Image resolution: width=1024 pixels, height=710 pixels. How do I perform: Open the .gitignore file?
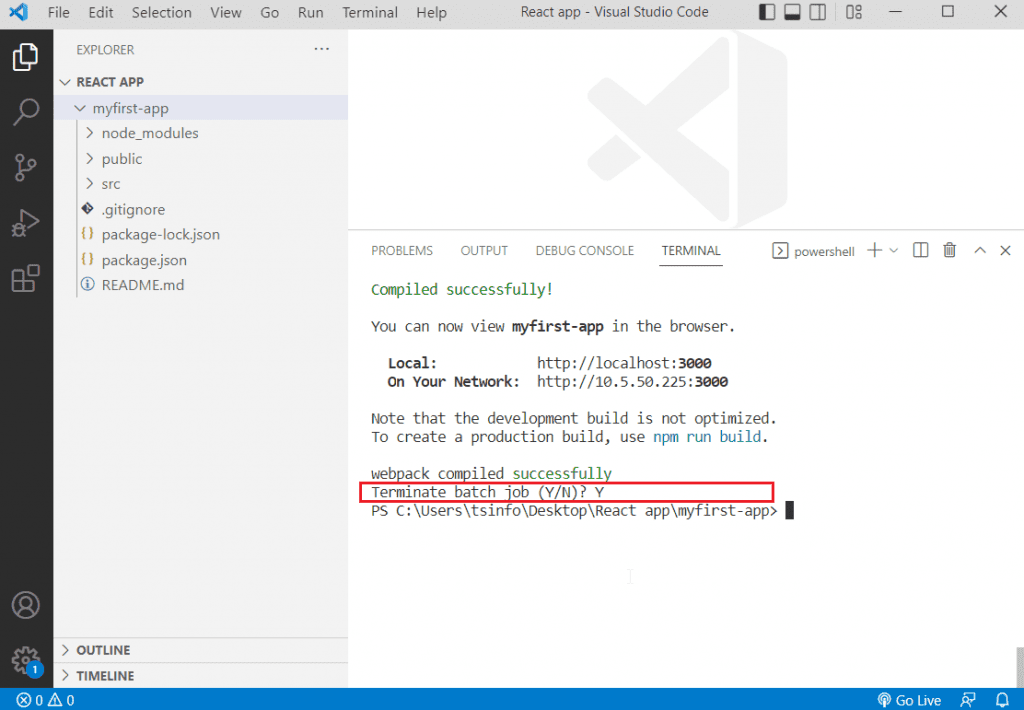tap(200, 210)
